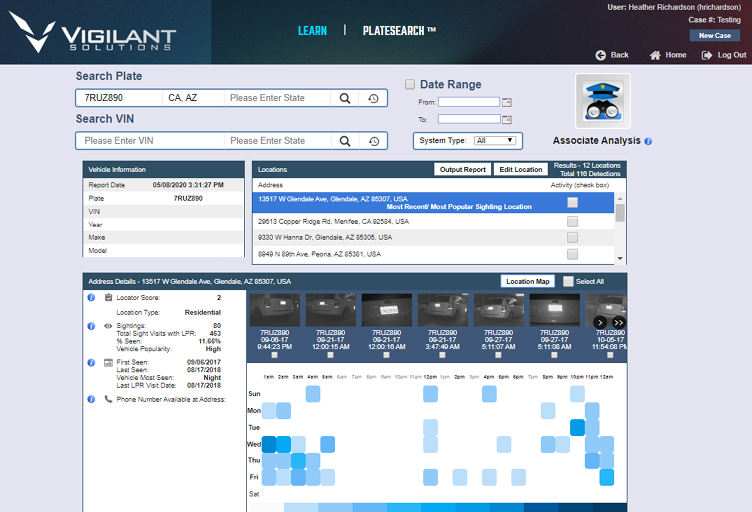Skip to last images double-arrow button
Viewport: 752px width, 512px height.
click(618, 322)
